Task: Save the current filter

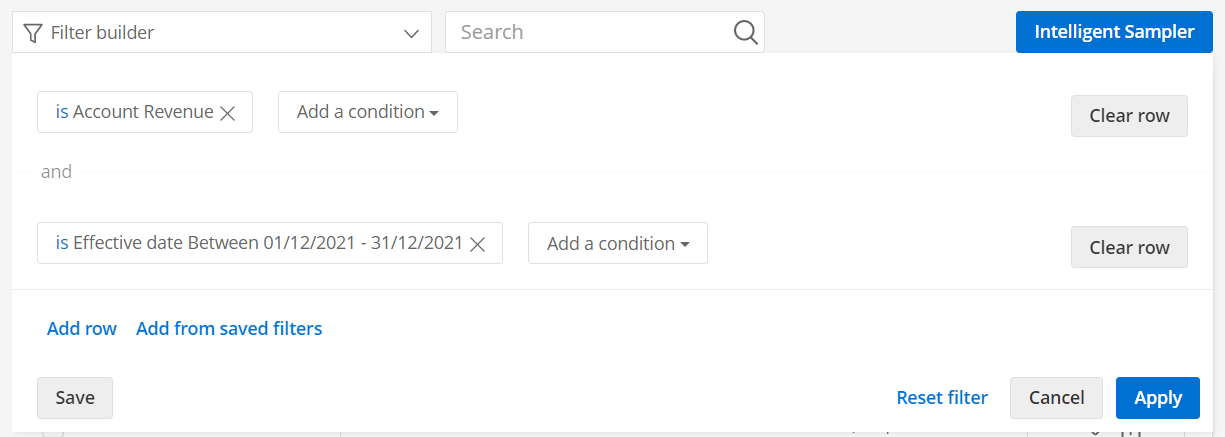Action: pyautogui.click(x=75, y=398)
